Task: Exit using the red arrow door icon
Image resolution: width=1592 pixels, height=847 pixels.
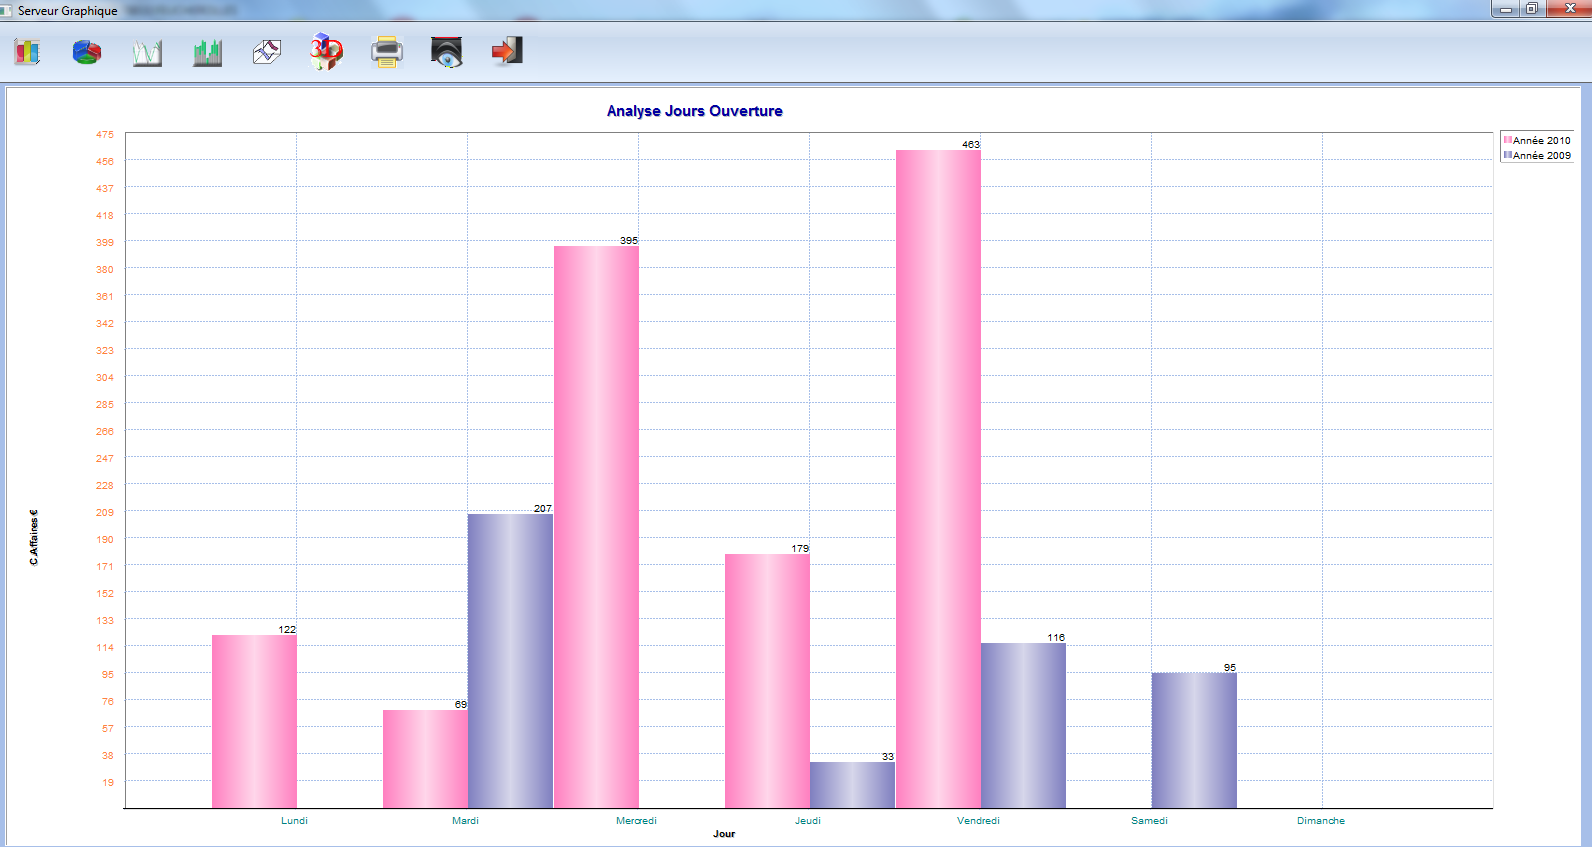Action: [x=507, y=52]
